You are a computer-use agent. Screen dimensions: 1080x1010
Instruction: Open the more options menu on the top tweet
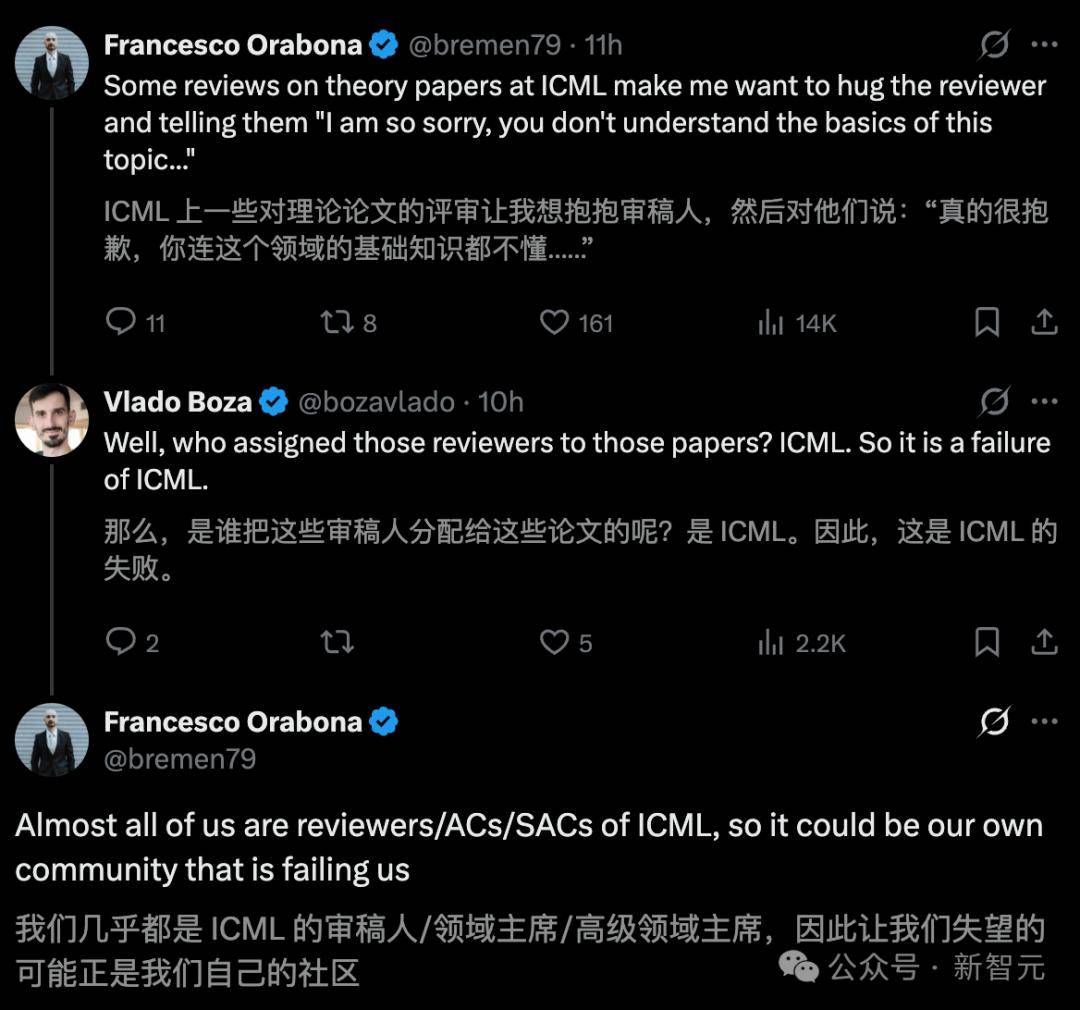pos(1046,43)
